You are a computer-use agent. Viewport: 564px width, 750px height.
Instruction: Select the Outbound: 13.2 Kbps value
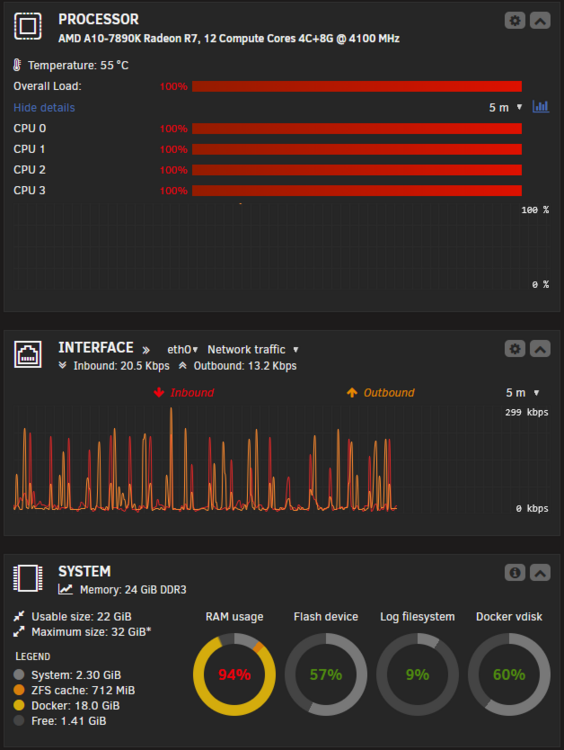point(245,366)
